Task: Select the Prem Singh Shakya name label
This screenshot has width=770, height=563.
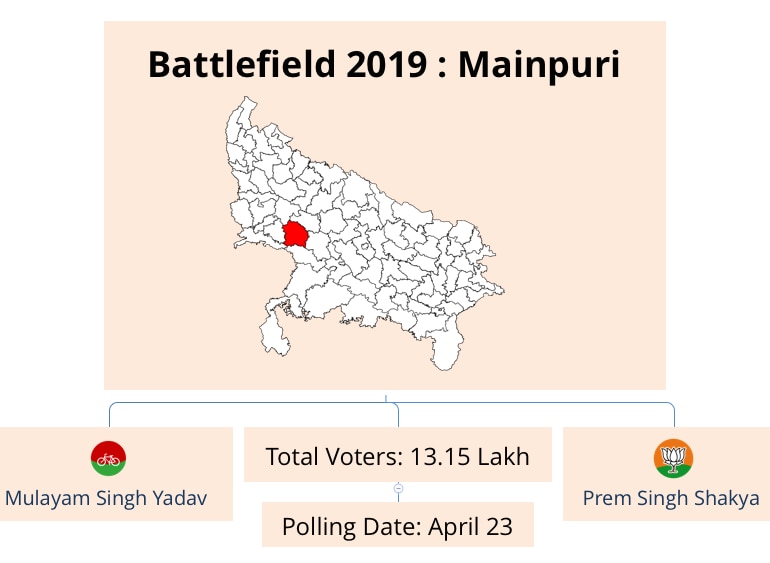Action: [671, 497]
